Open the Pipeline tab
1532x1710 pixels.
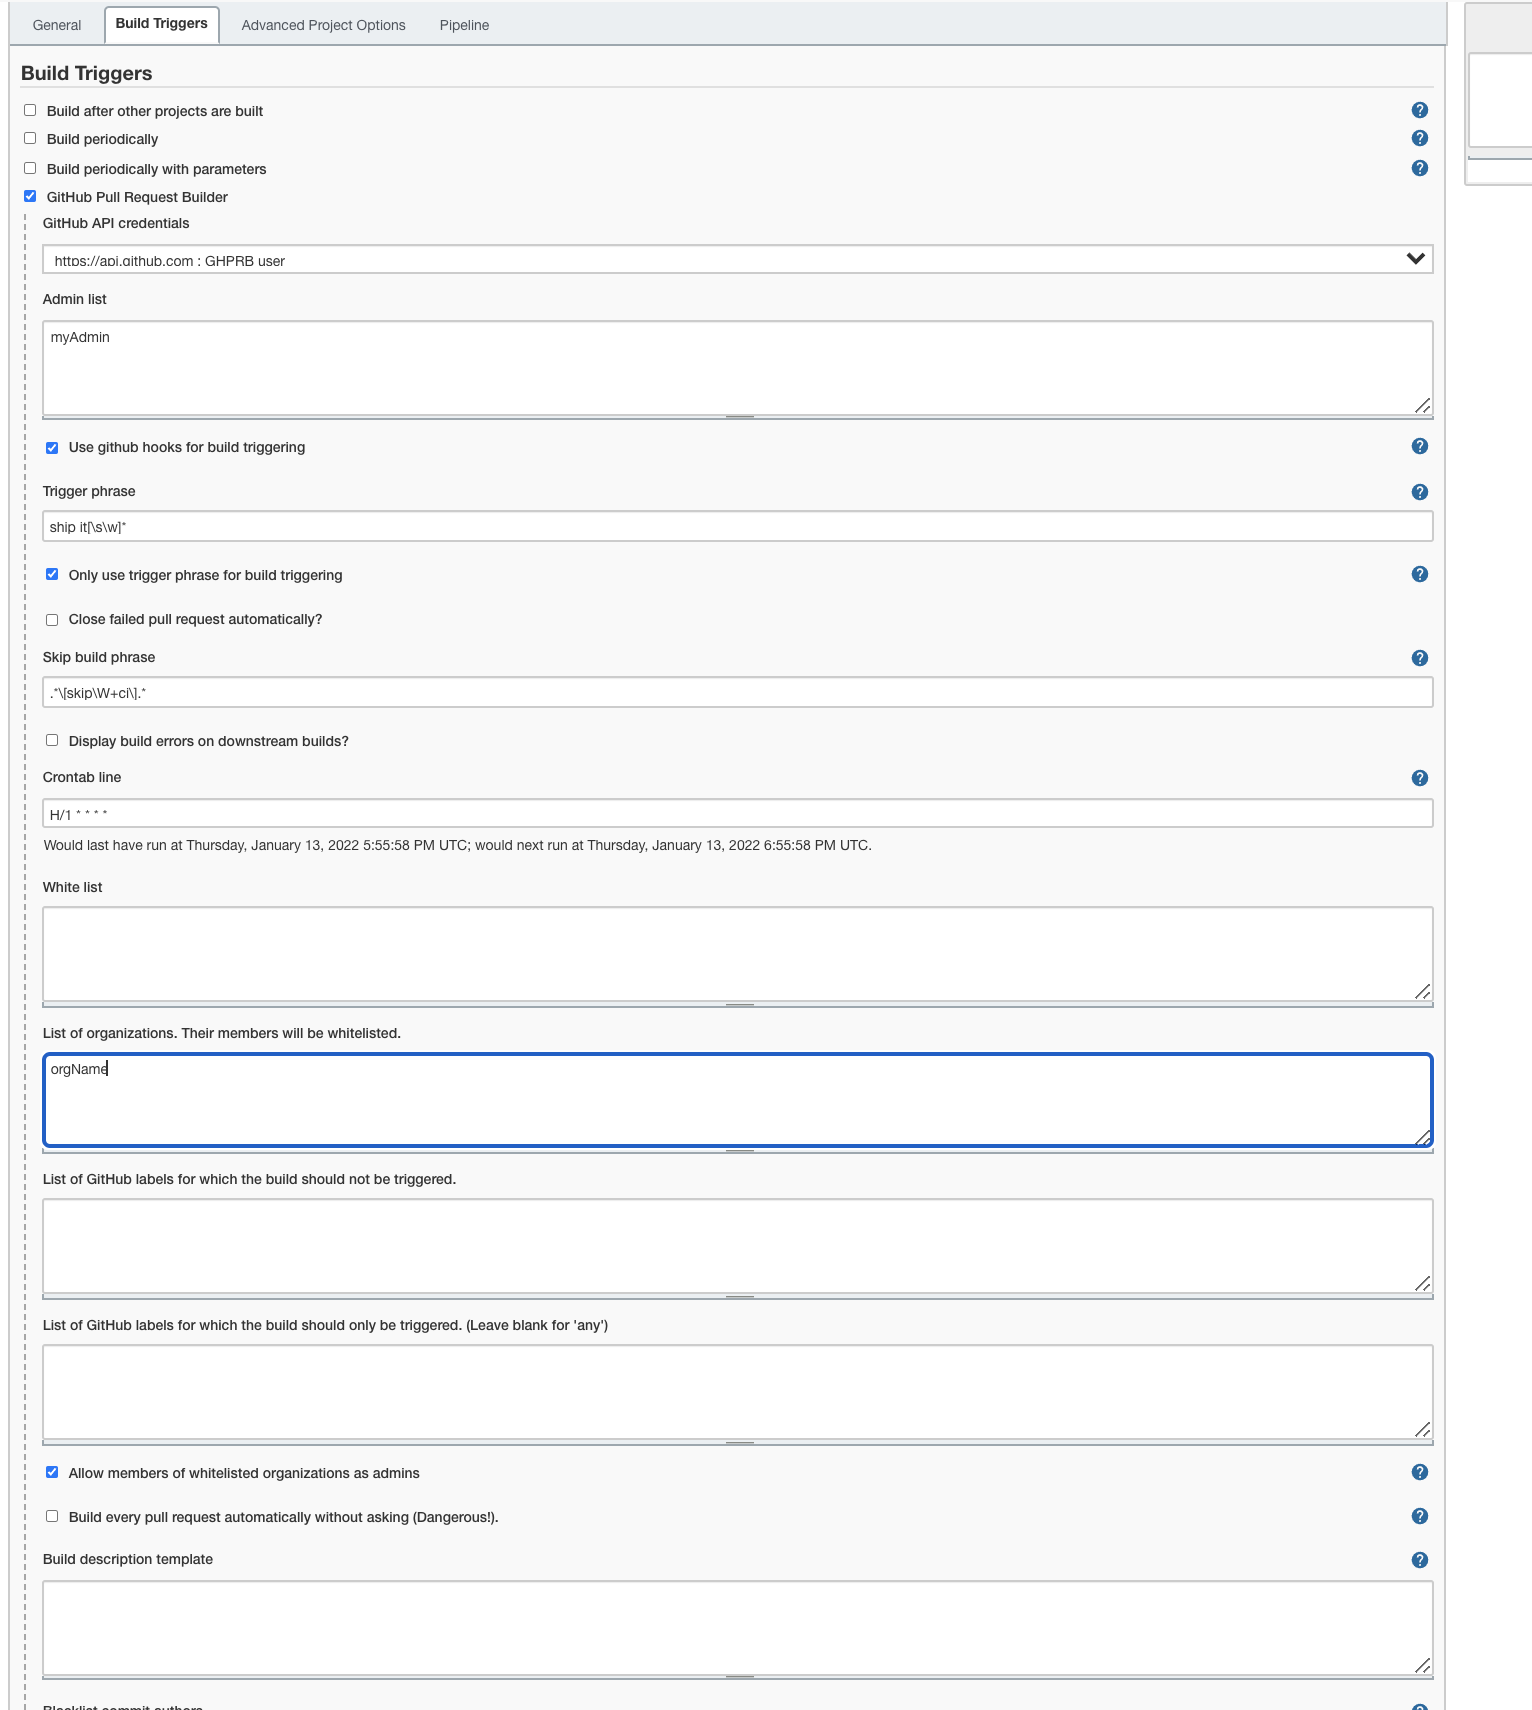coord(464,25)
